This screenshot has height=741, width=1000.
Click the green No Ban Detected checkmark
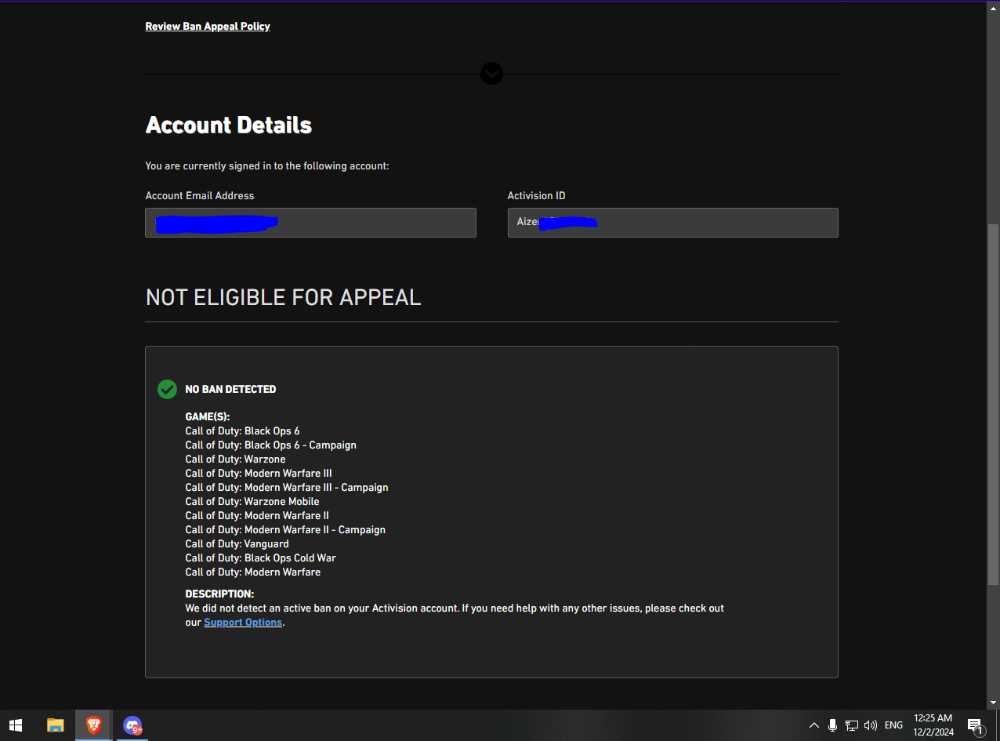tap(167, 389)
